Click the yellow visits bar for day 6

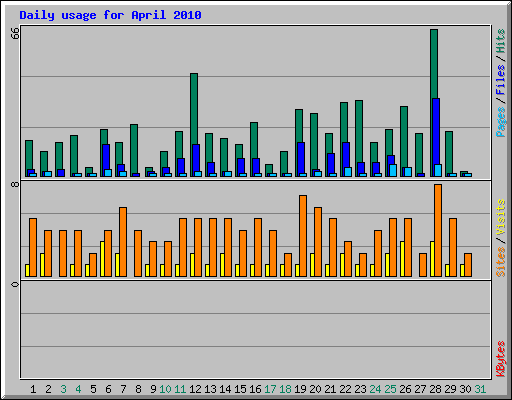tap(102, 259)
